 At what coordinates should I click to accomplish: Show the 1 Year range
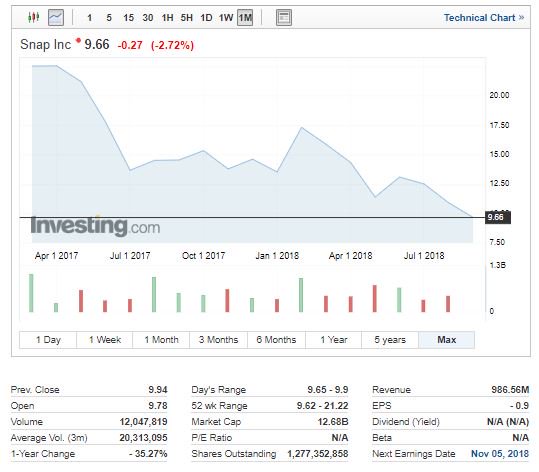click(333, 340)
